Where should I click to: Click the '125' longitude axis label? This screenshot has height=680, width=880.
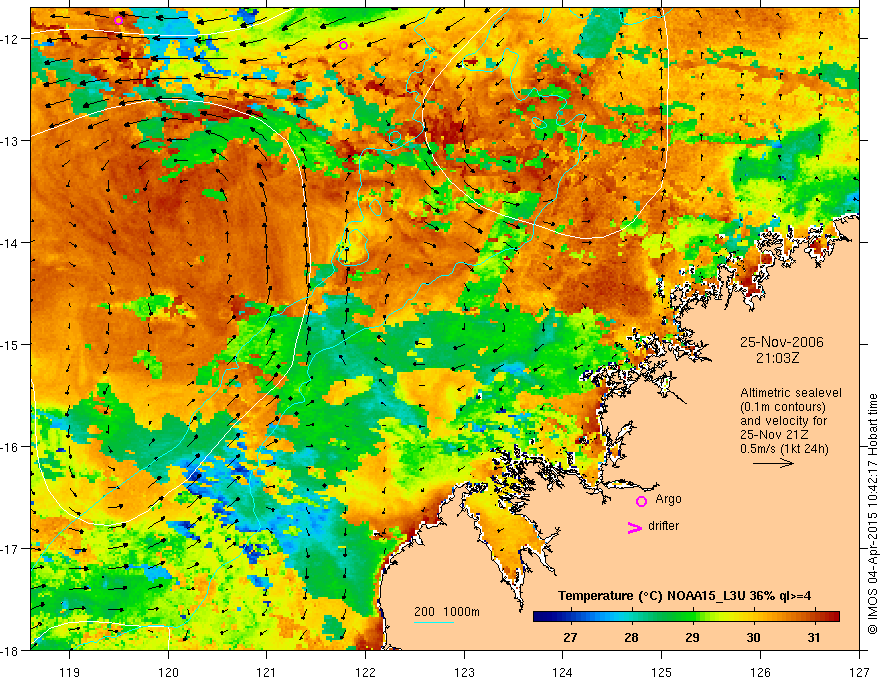[x=662, y=672]
